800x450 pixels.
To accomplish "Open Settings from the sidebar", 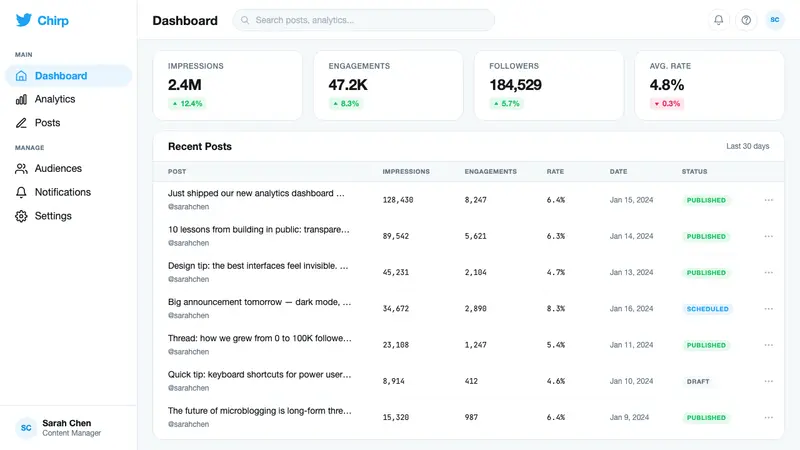I will coord(68,216).
